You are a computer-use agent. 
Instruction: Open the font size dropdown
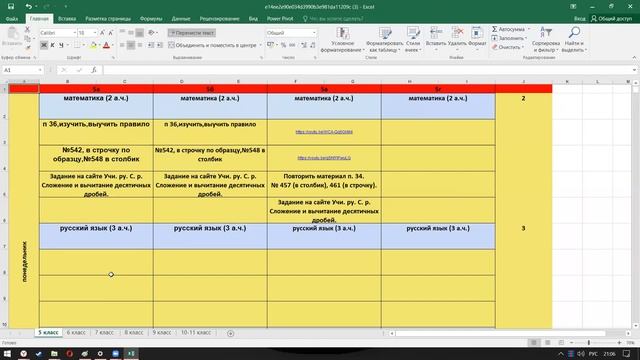pyautogui.click(x=95, y=33)
